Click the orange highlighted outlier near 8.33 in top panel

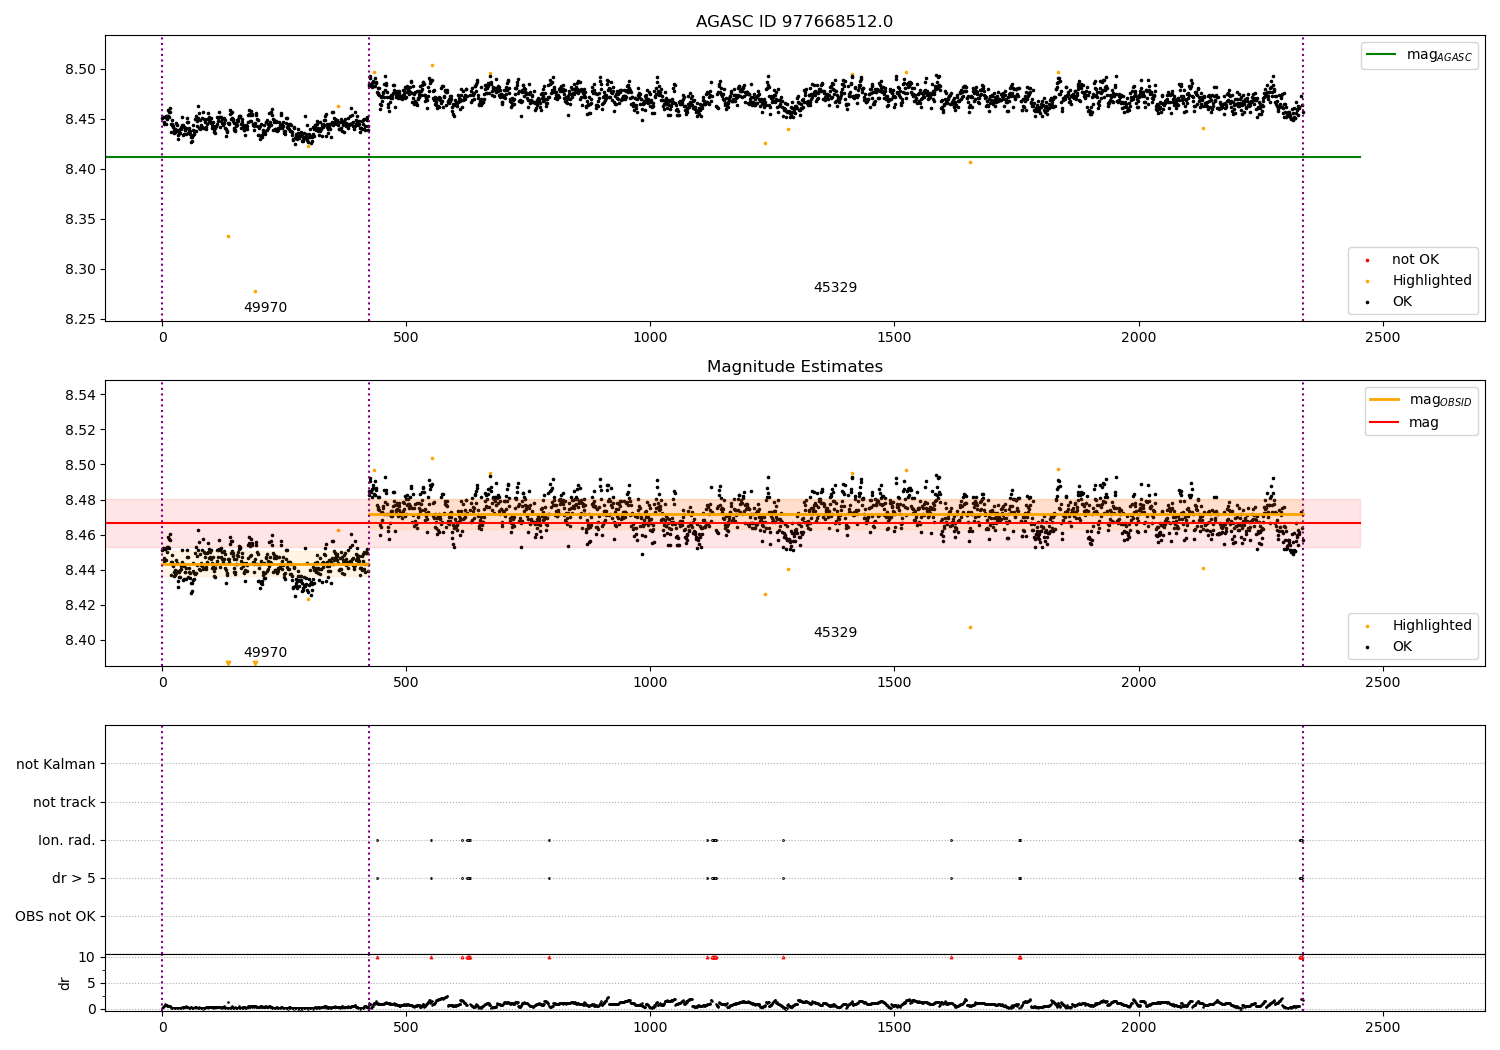click(228, 236)
